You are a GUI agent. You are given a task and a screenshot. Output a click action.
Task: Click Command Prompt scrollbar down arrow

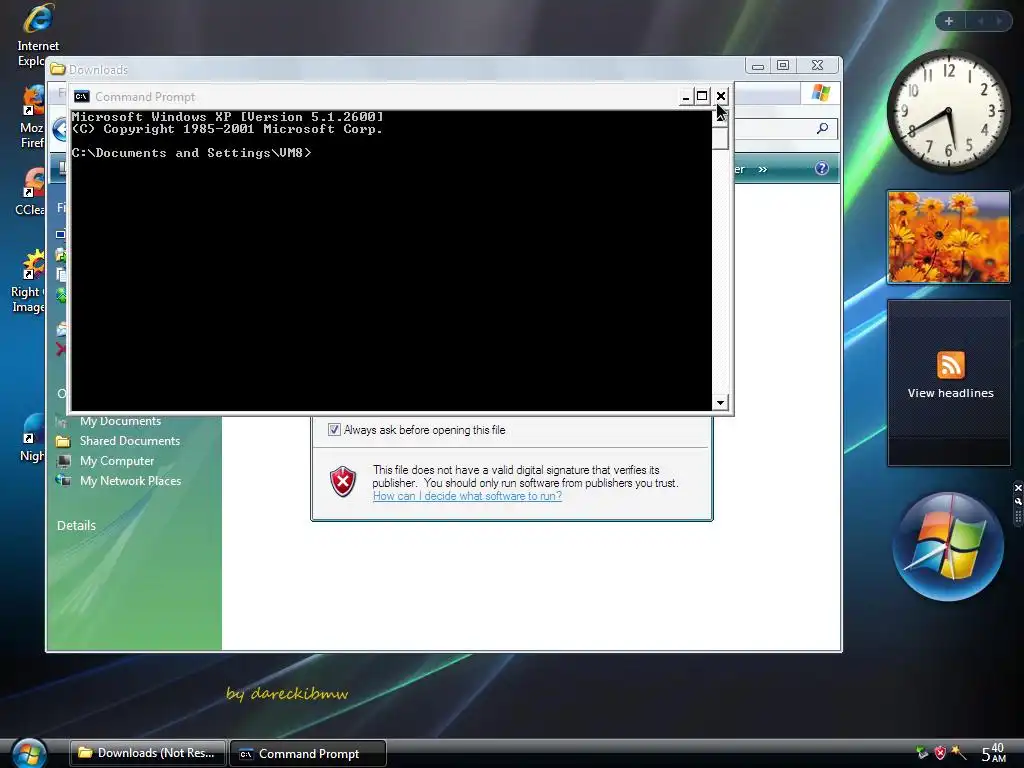point(720,403)
